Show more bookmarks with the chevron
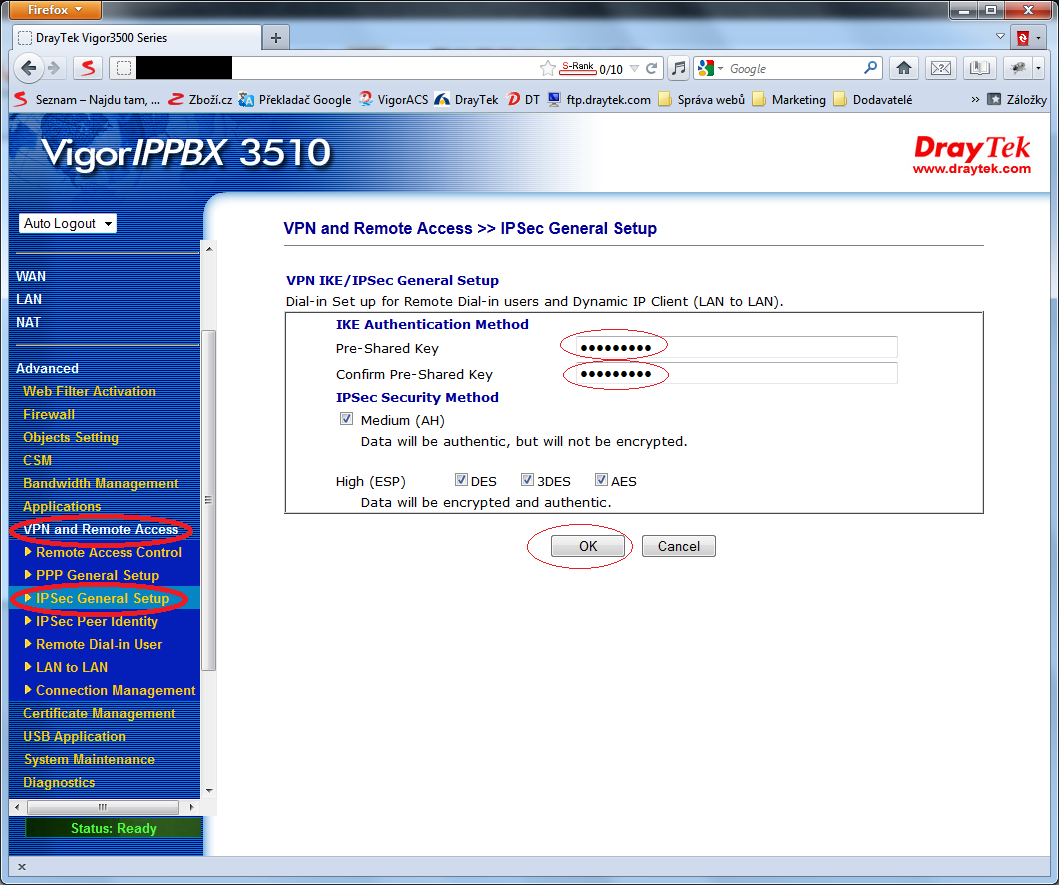1059x885 pixels. [x=975, y=99]
